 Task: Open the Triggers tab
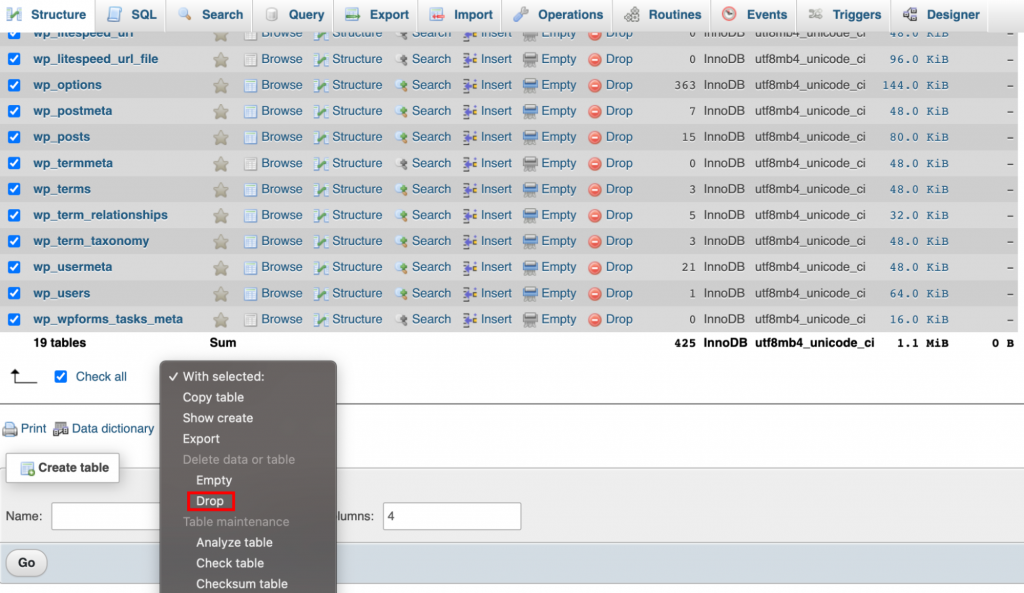pyautogui.click(x=844, y=14)
